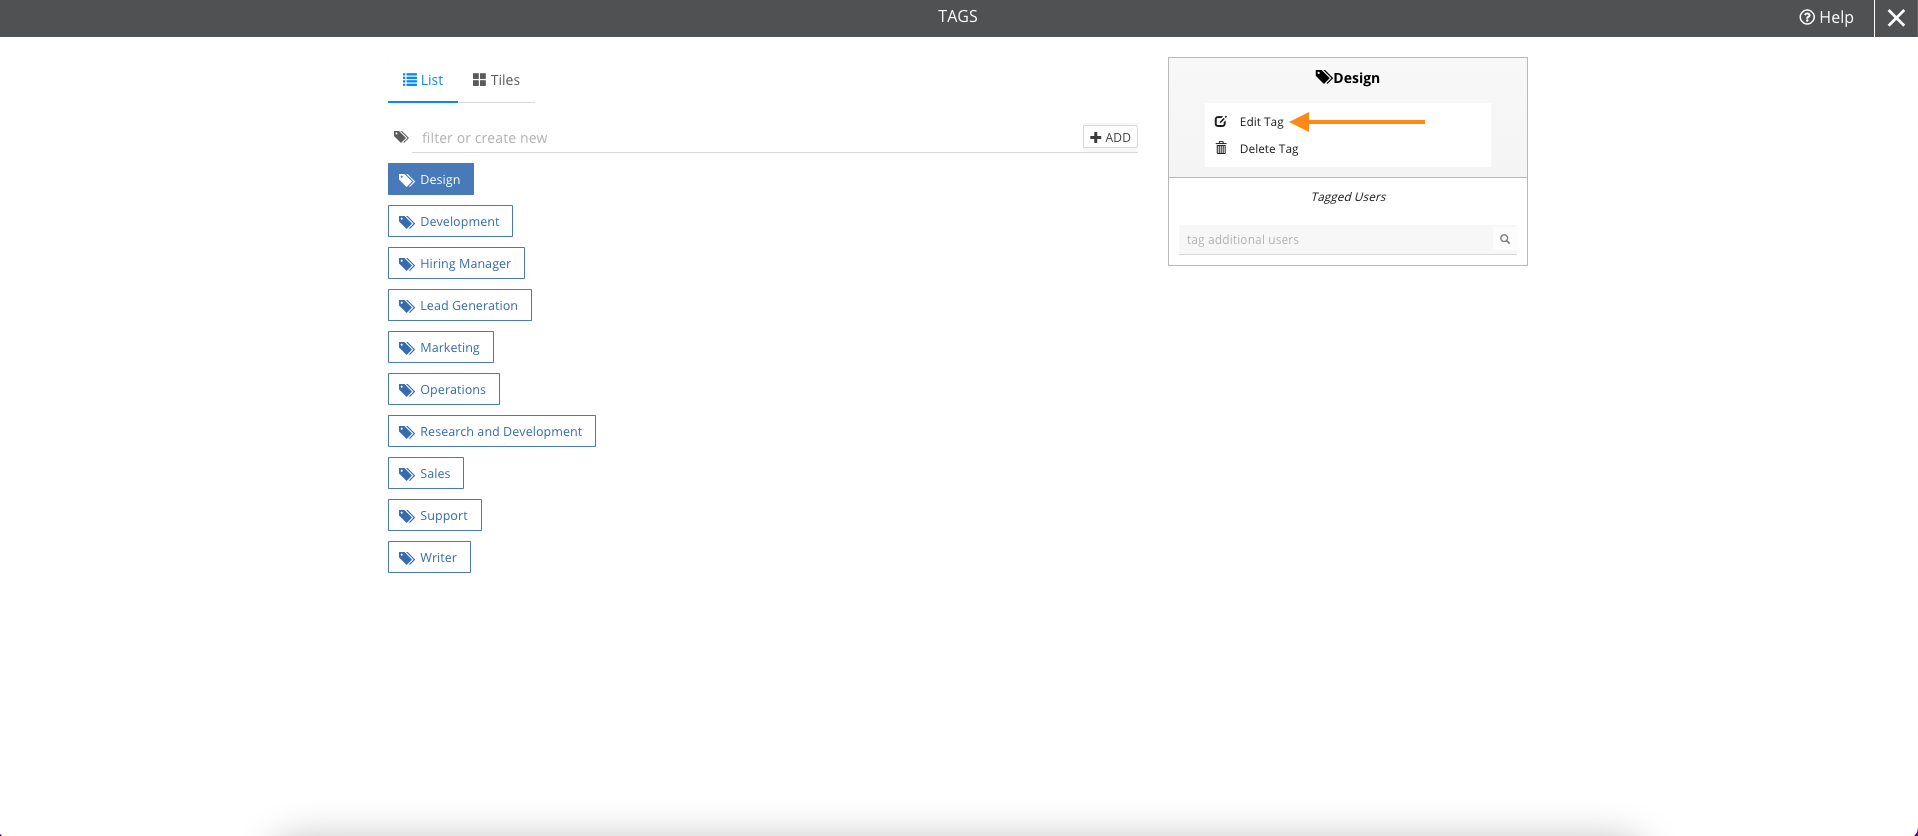
Task: Click the tag icon on Lead Generation
Action: coord(407,306)
